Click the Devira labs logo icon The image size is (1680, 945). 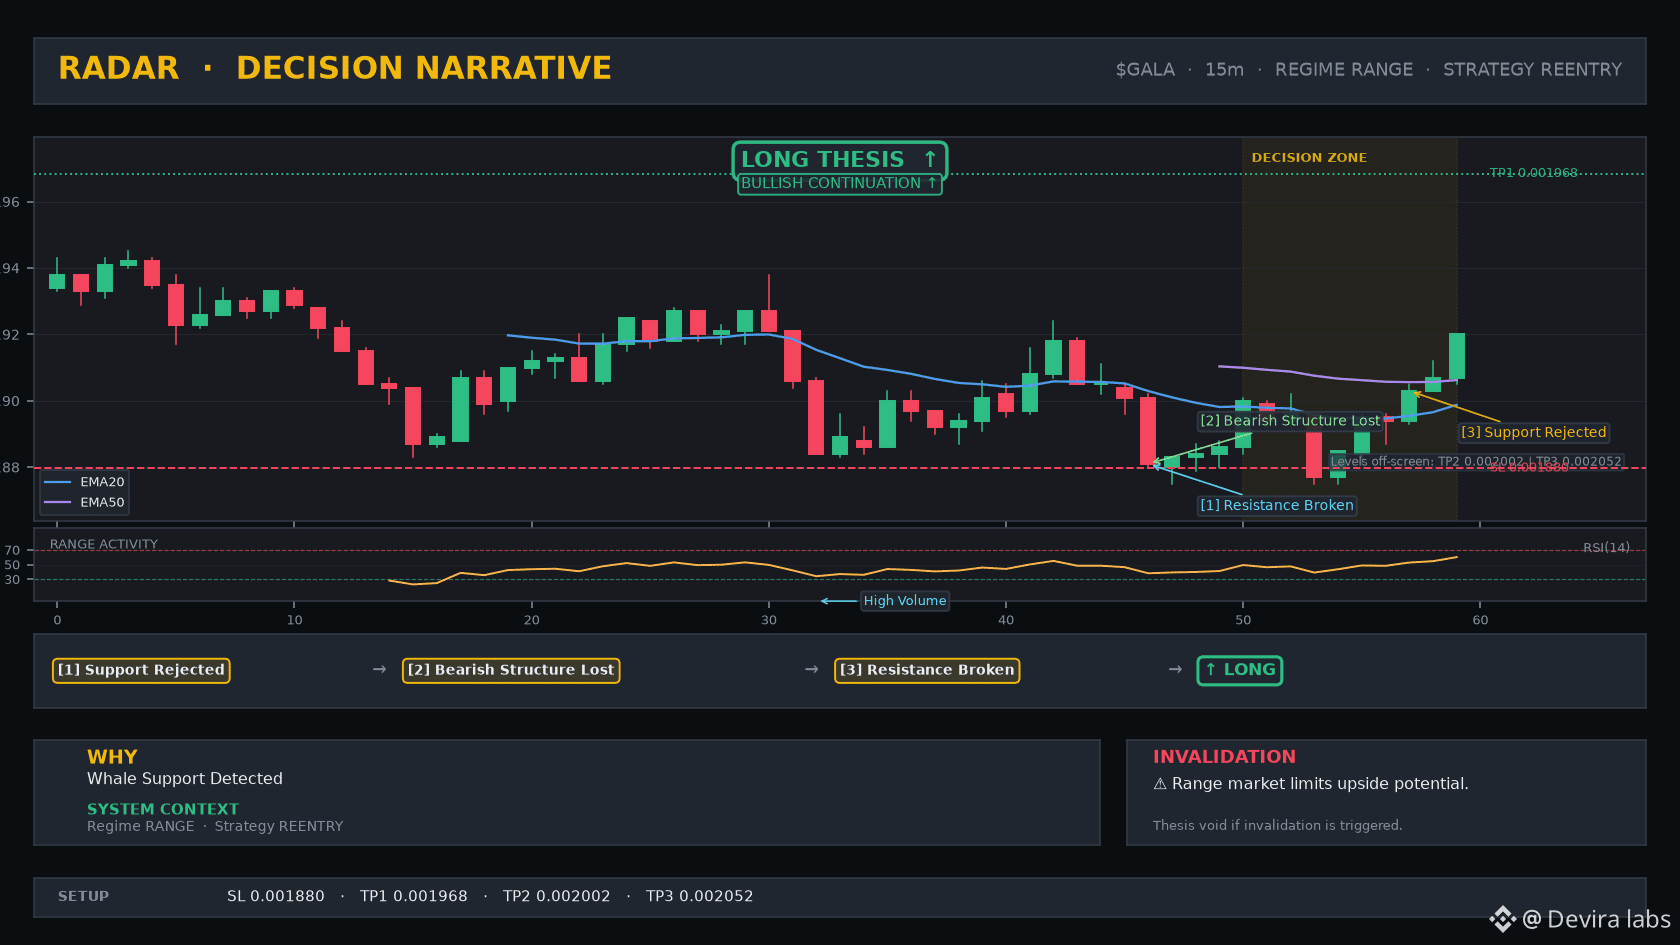point(1502,919)
